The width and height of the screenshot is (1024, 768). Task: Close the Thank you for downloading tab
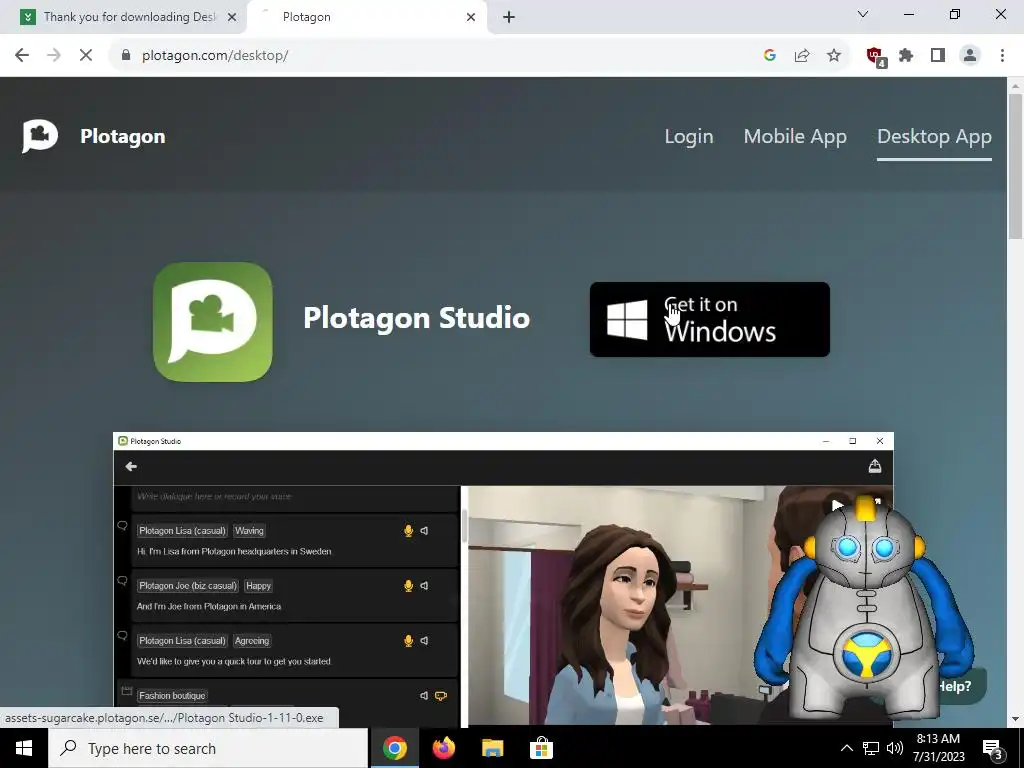[x=232, y=17]
